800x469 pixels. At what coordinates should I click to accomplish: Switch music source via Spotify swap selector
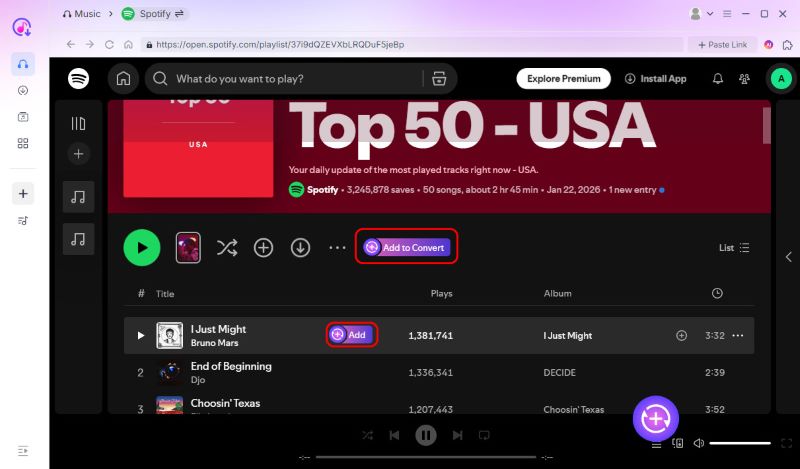point(153,14)
